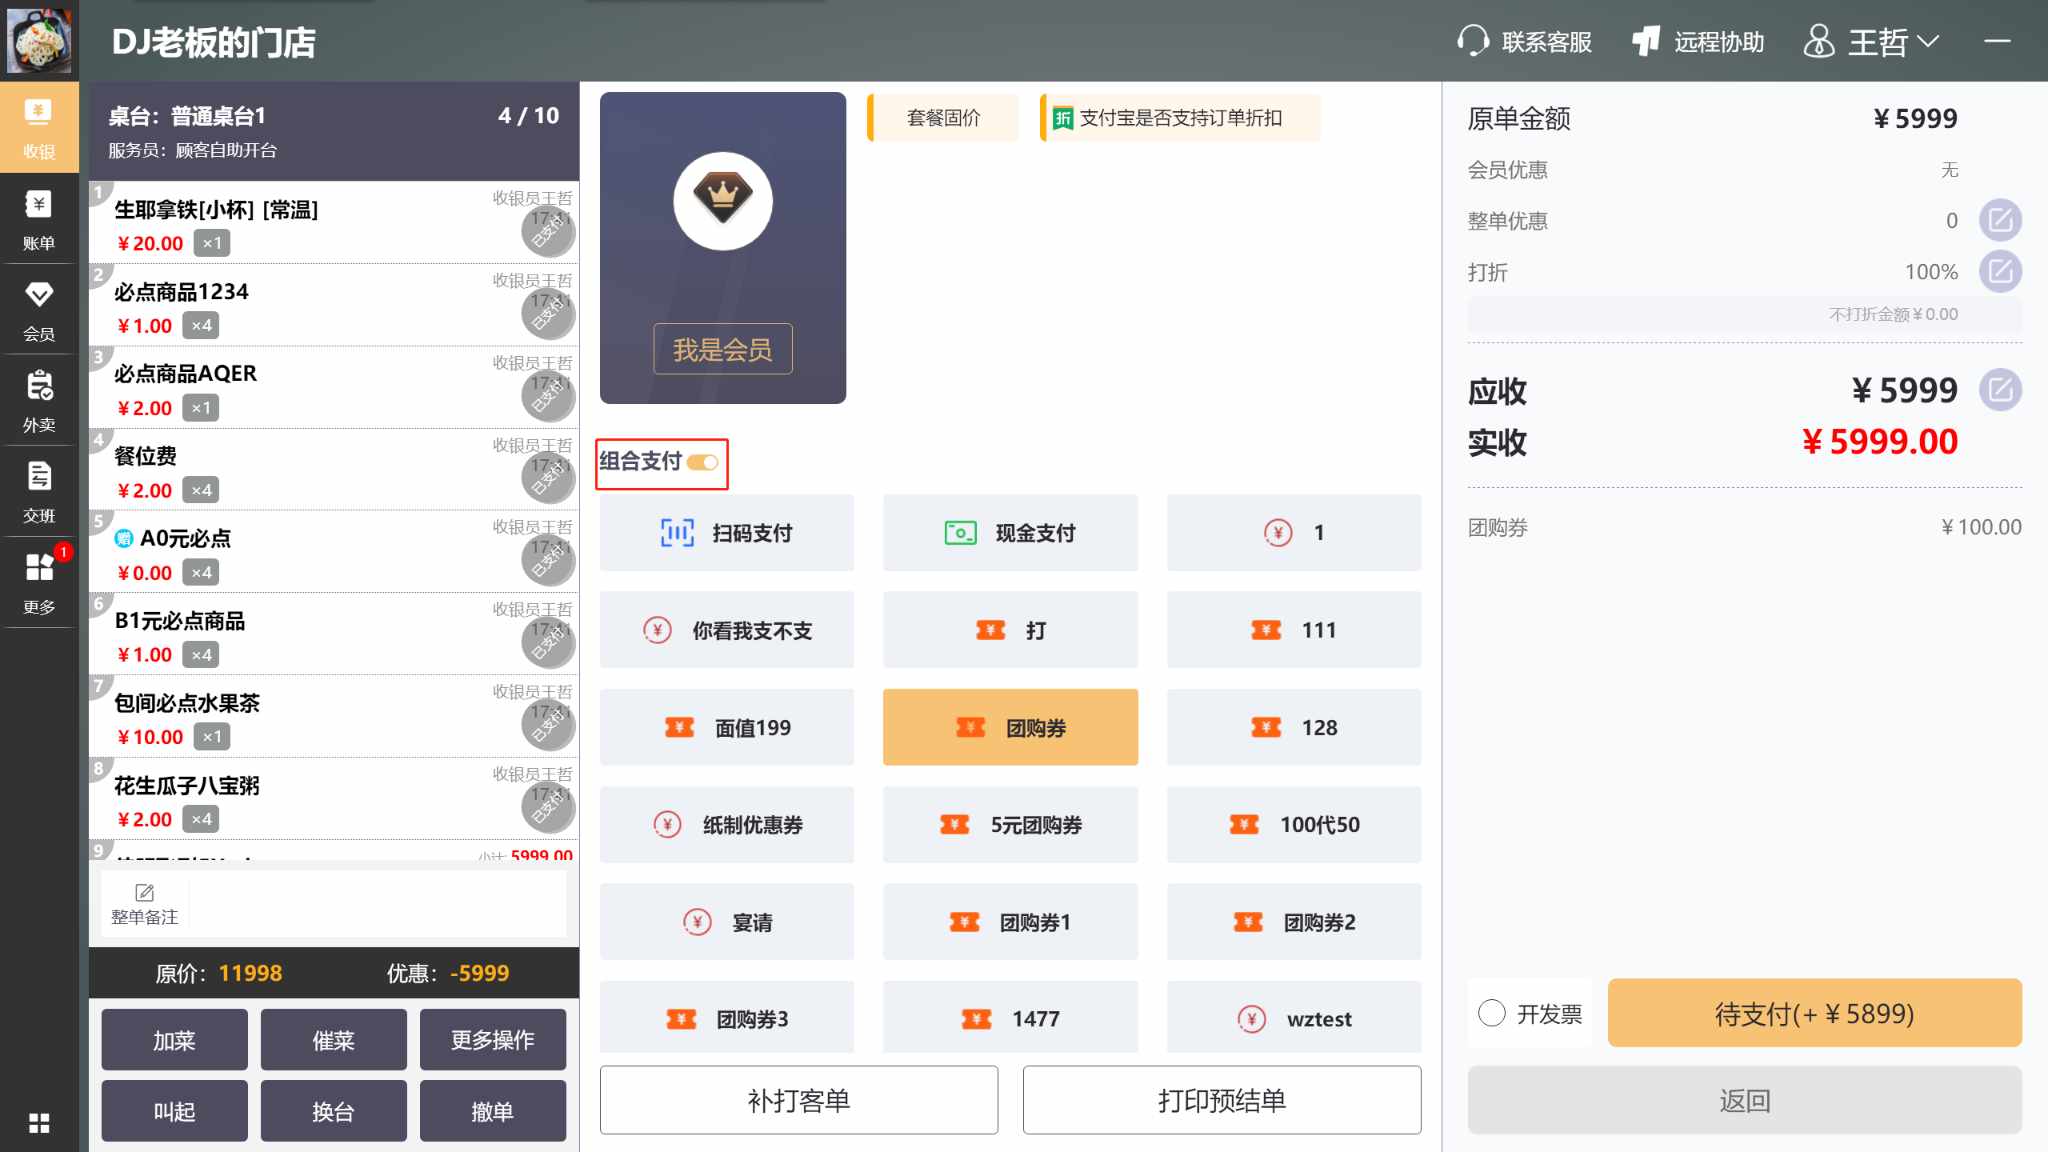
Task: Open the 交班 shift handover sidebar icon
Action: [x=39, y=493]
